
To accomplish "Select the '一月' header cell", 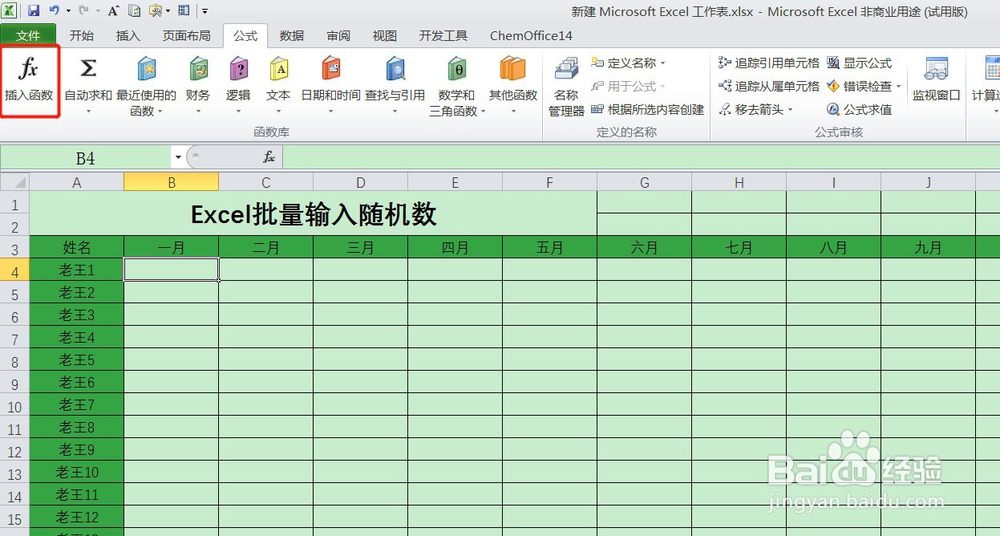I will [x=171, y=248].
